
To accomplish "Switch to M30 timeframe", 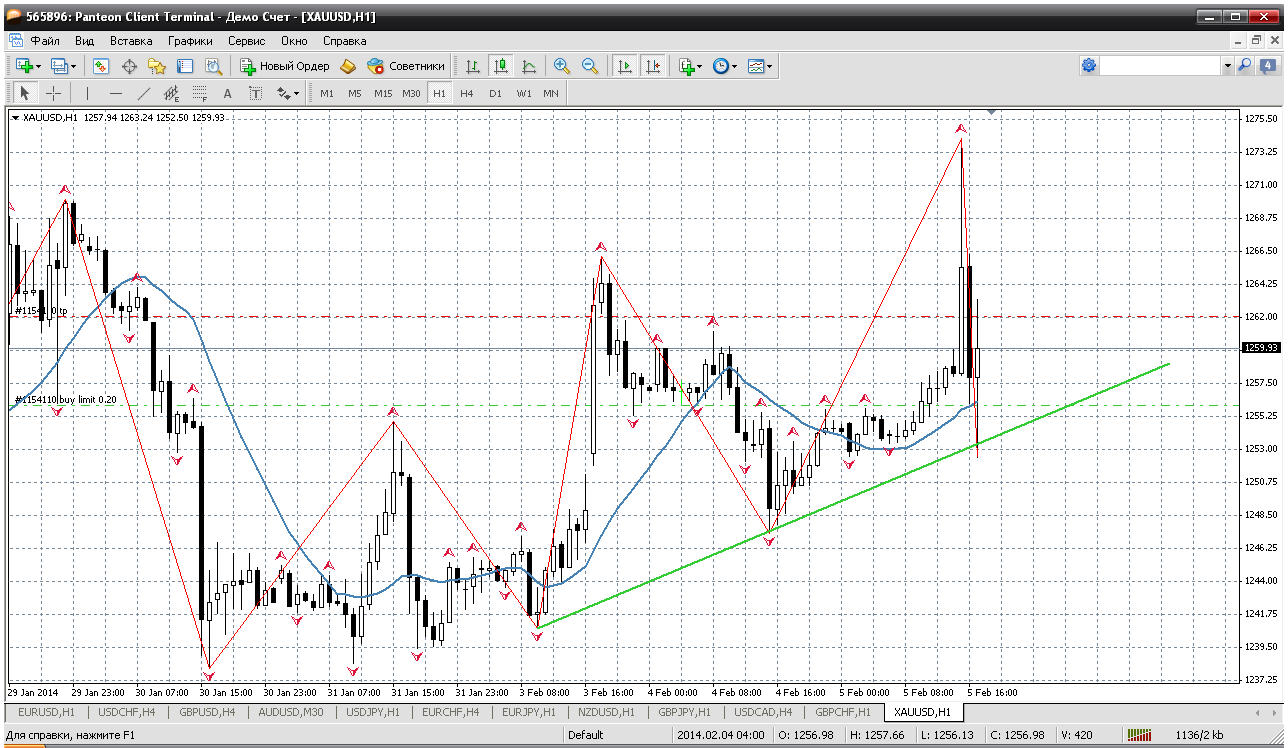I will 411,93.
